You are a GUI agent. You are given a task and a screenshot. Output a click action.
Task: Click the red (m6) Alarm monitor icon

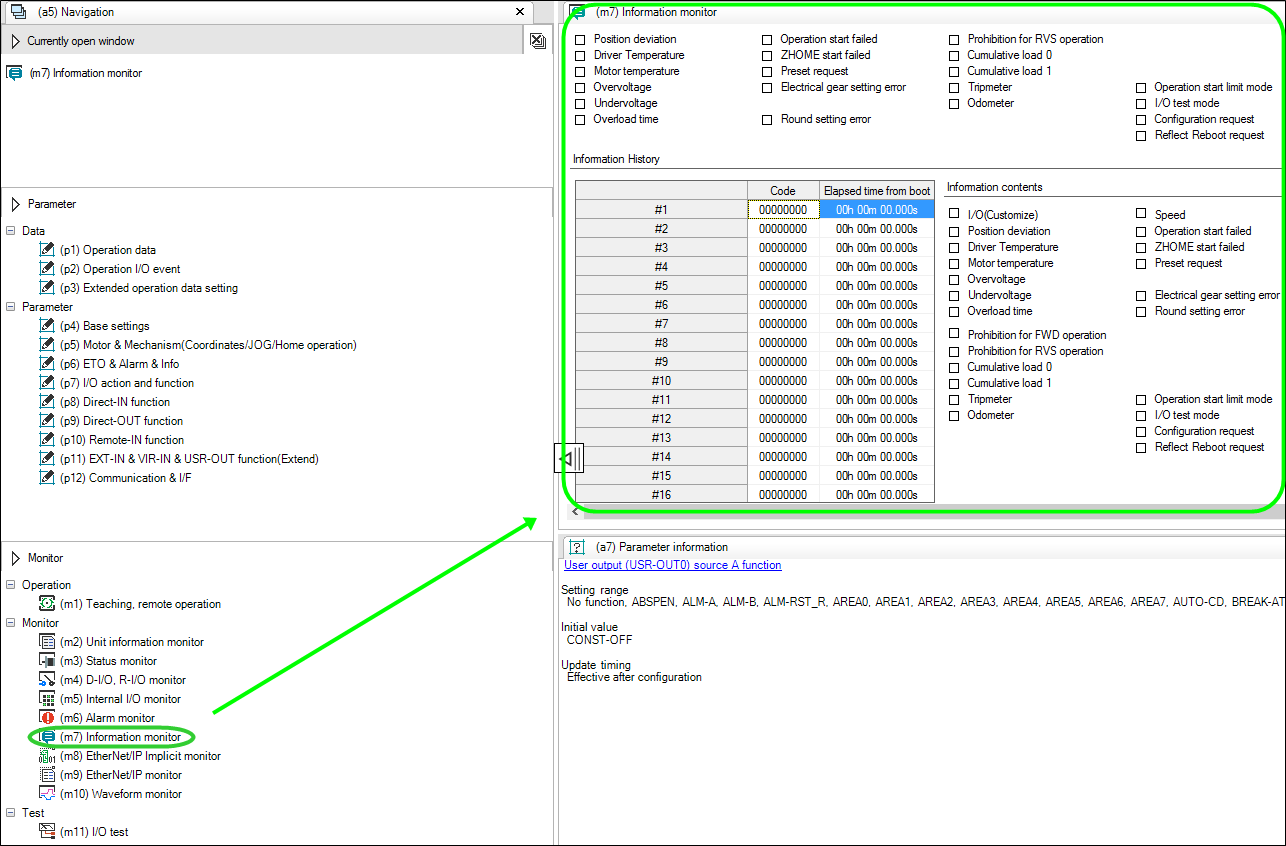point(47,718)
